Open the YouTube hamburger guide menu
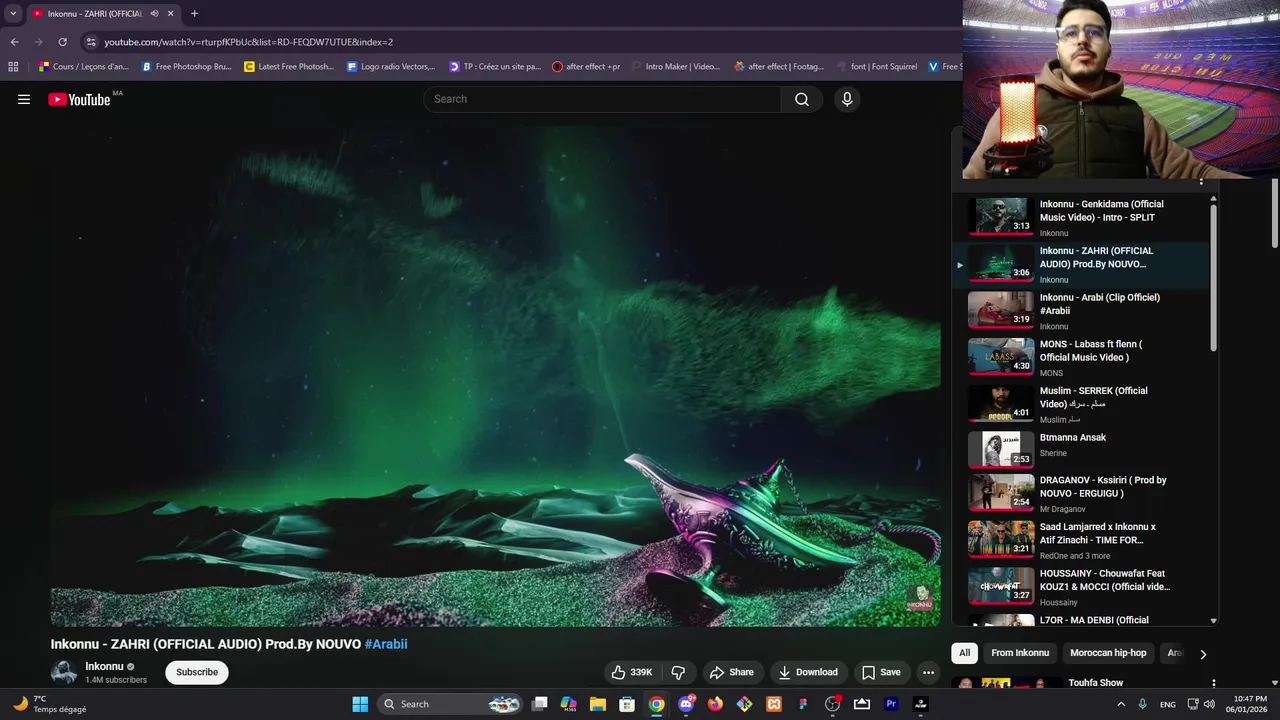The width and height of the screenshot is (1280, 720). click(x=24, y=99)
